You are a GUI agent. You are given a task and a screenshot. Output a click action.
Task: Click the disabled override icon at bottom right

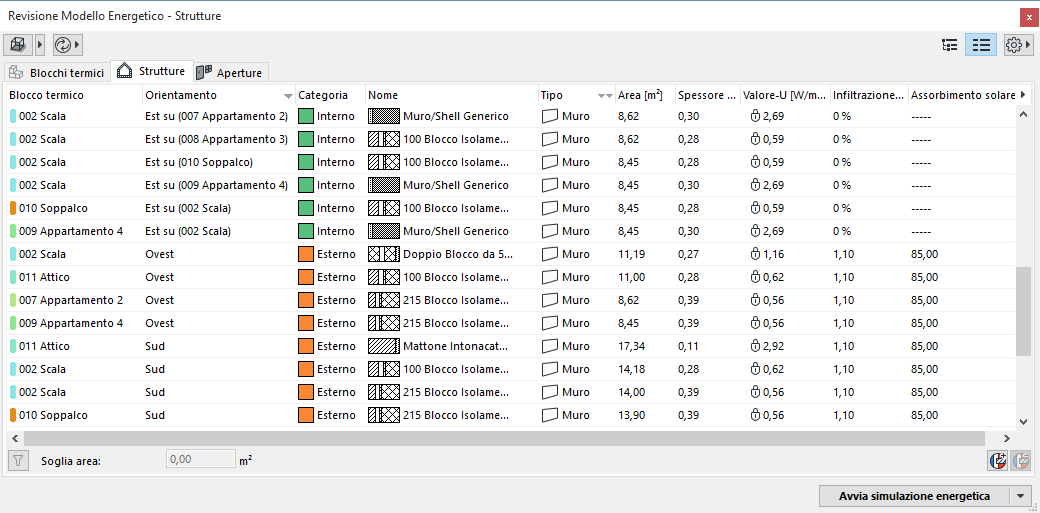[x=1020, y=460]
